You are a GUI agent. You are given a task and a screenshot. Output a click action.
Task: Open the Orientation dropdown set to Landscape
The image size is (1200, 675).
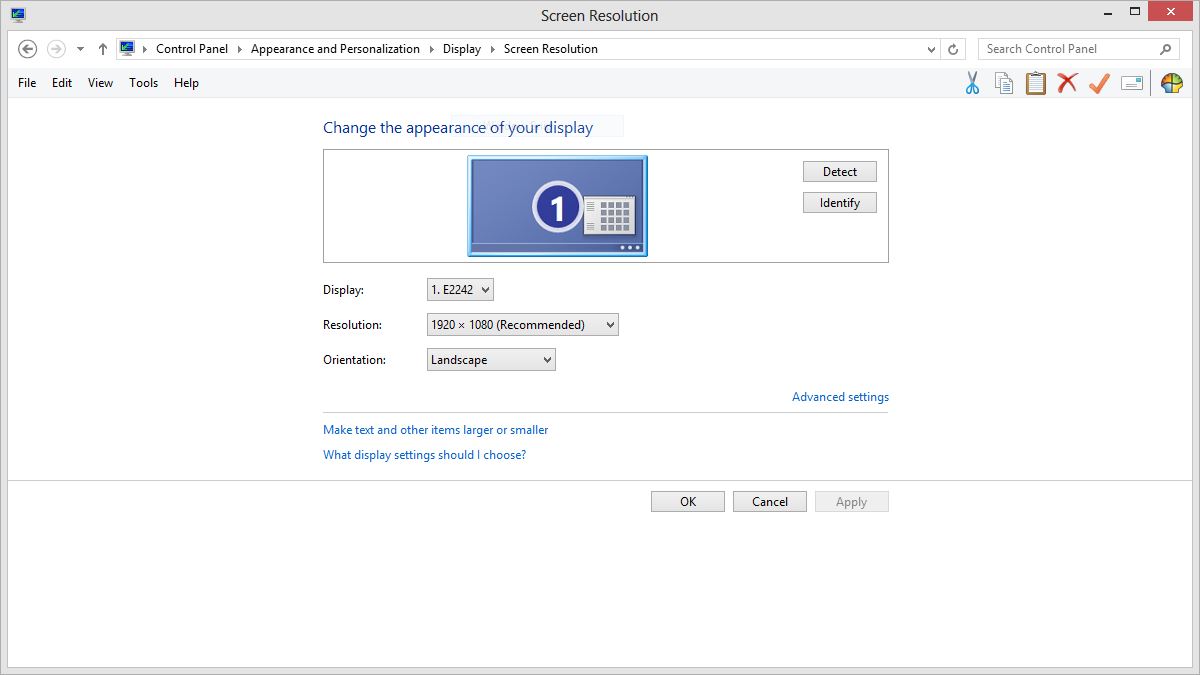tap(491, 360)
